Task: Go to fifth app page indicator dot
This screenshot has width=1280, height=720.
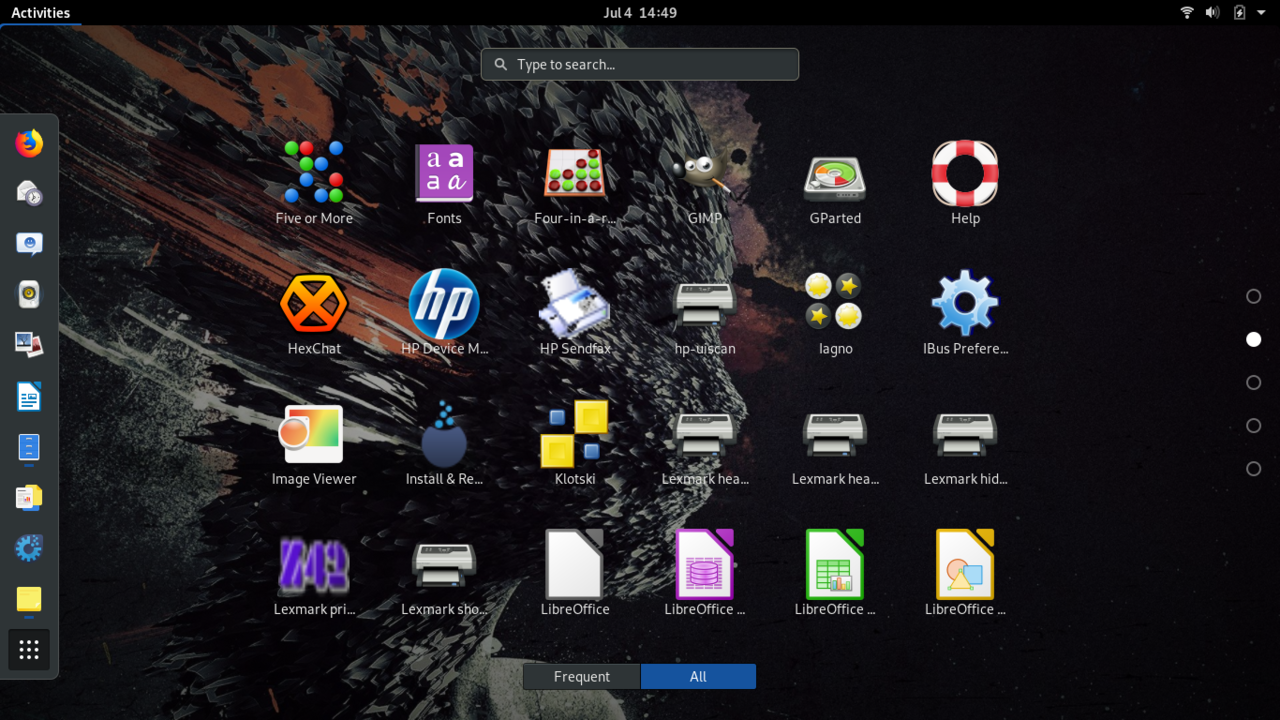Action: point(1254,469)
